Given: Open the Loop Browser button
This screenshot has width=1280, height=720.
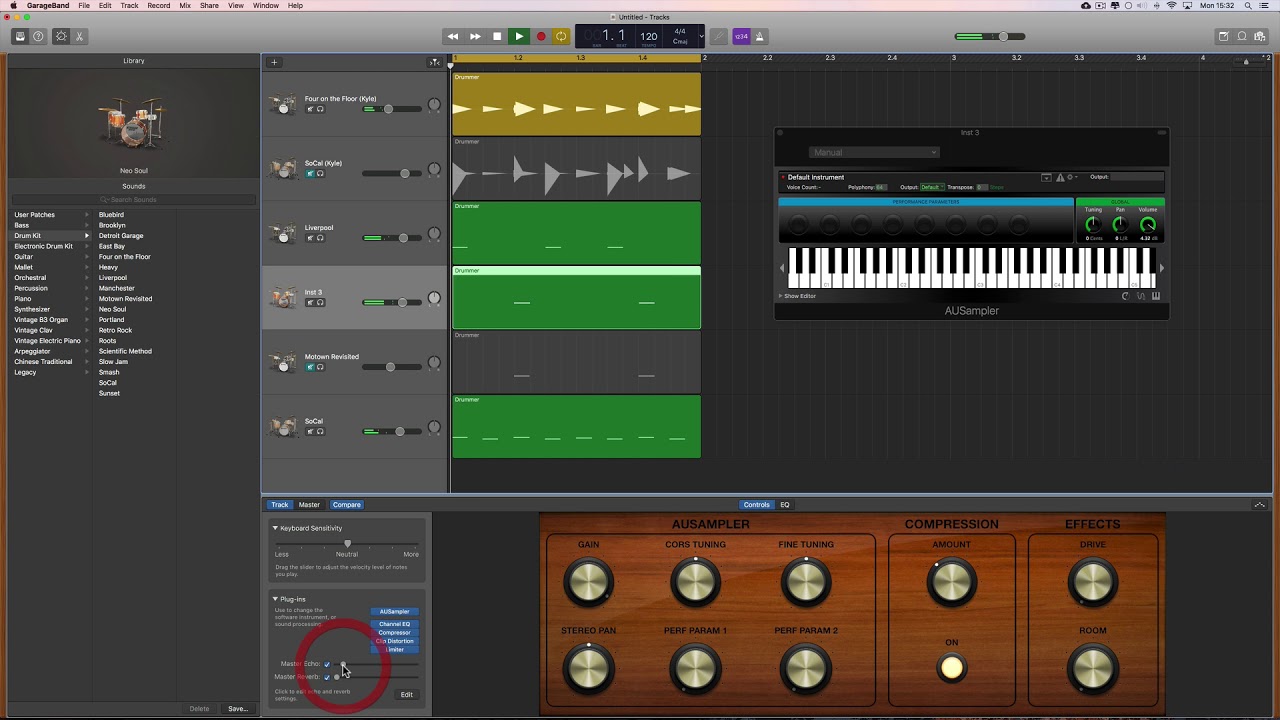Looking at the screenshot, I should (x=1242, y=37).
